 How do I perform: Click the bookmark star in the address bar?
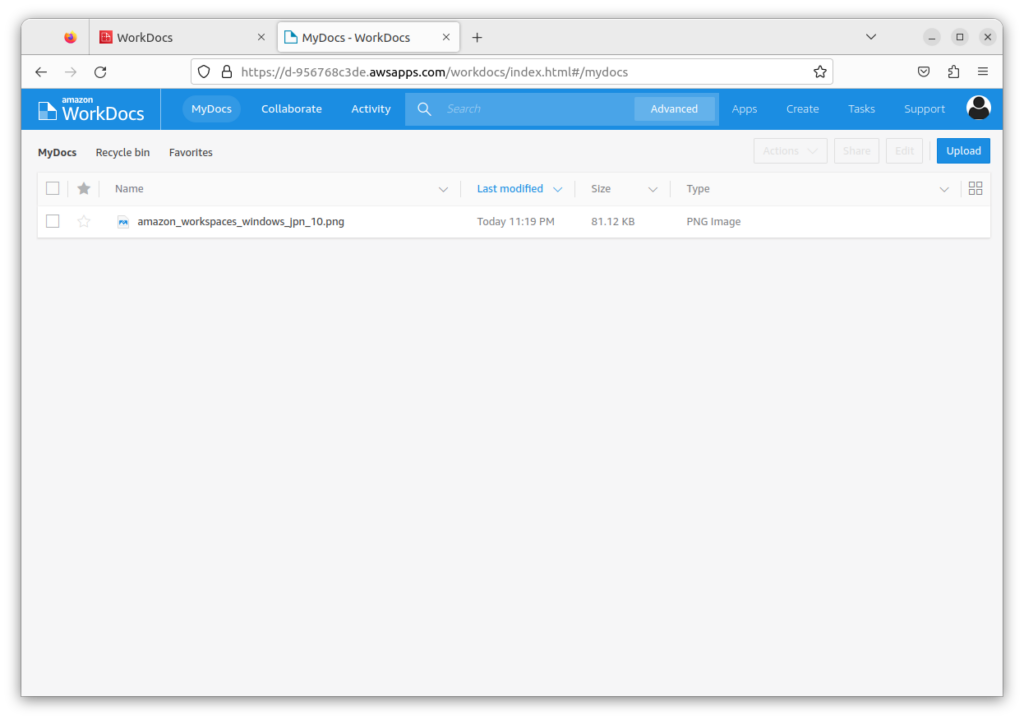click(819, 71)
